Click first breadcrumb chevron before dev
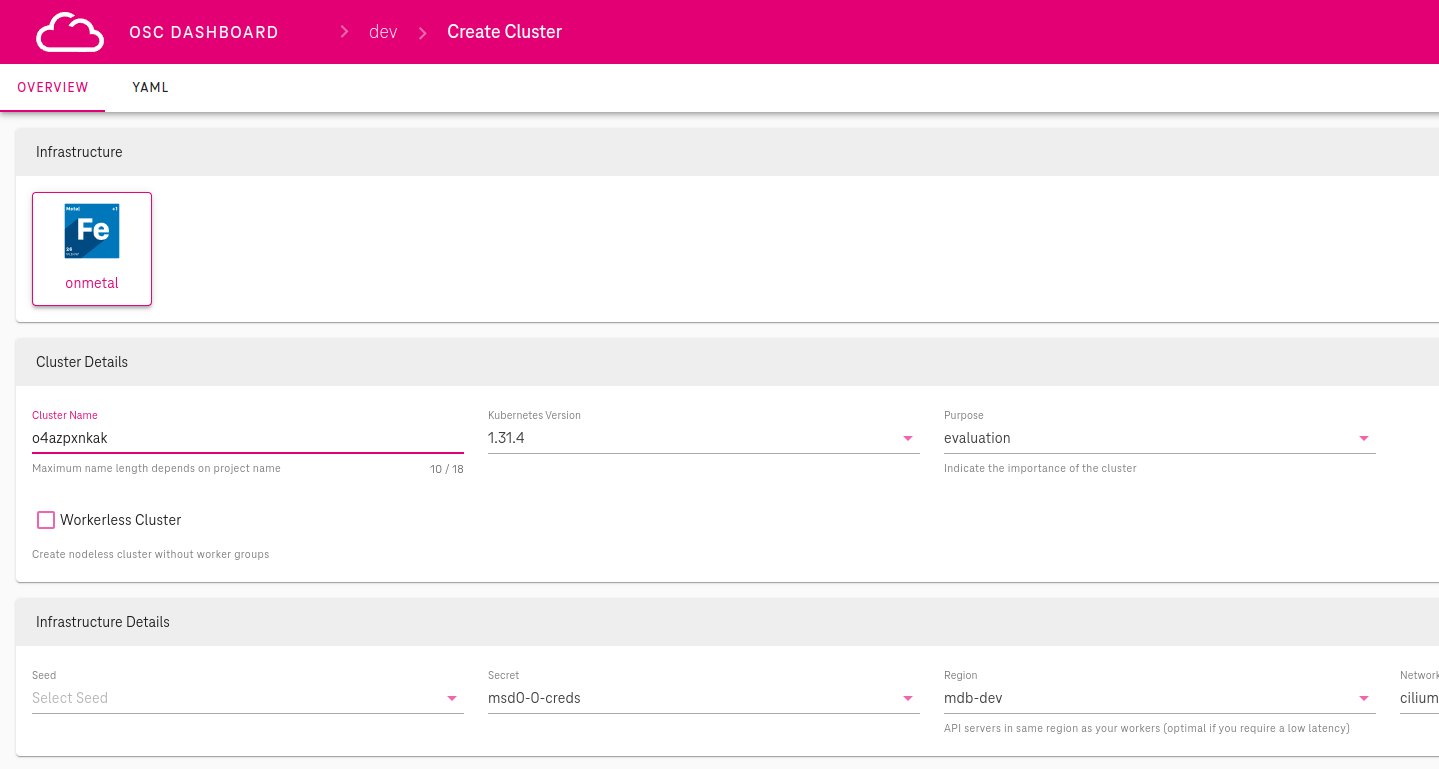Image resolution: width=1439 pixels, height=769 pixels. coord(344,32)
